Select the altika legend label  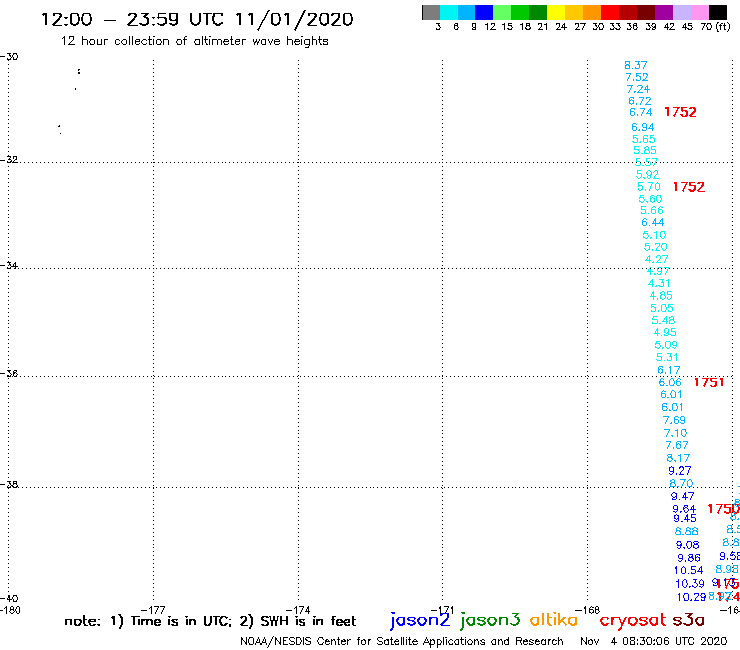tap(554, 620)
